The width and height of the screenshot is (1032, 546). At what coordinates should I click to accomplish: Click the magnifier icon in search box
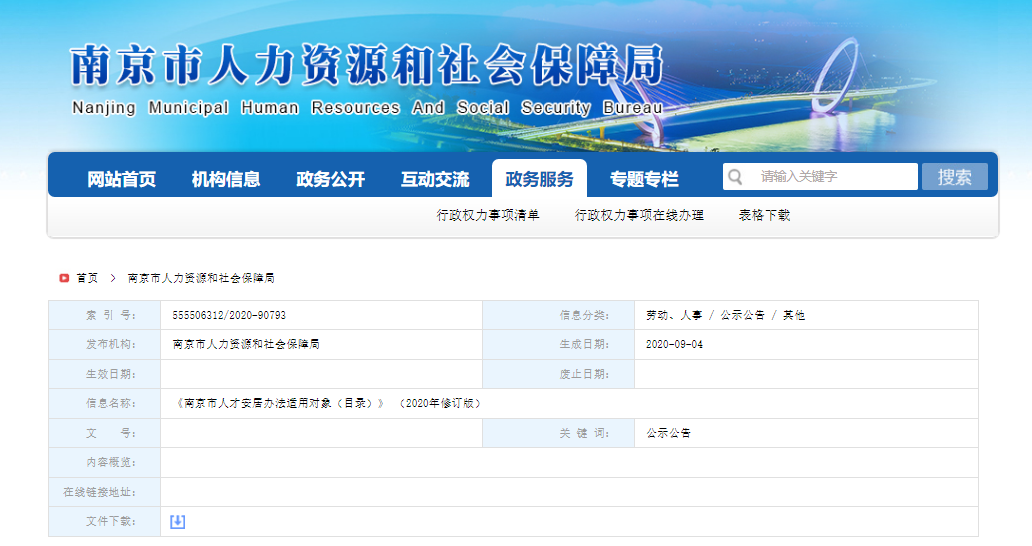coord(736,176)
